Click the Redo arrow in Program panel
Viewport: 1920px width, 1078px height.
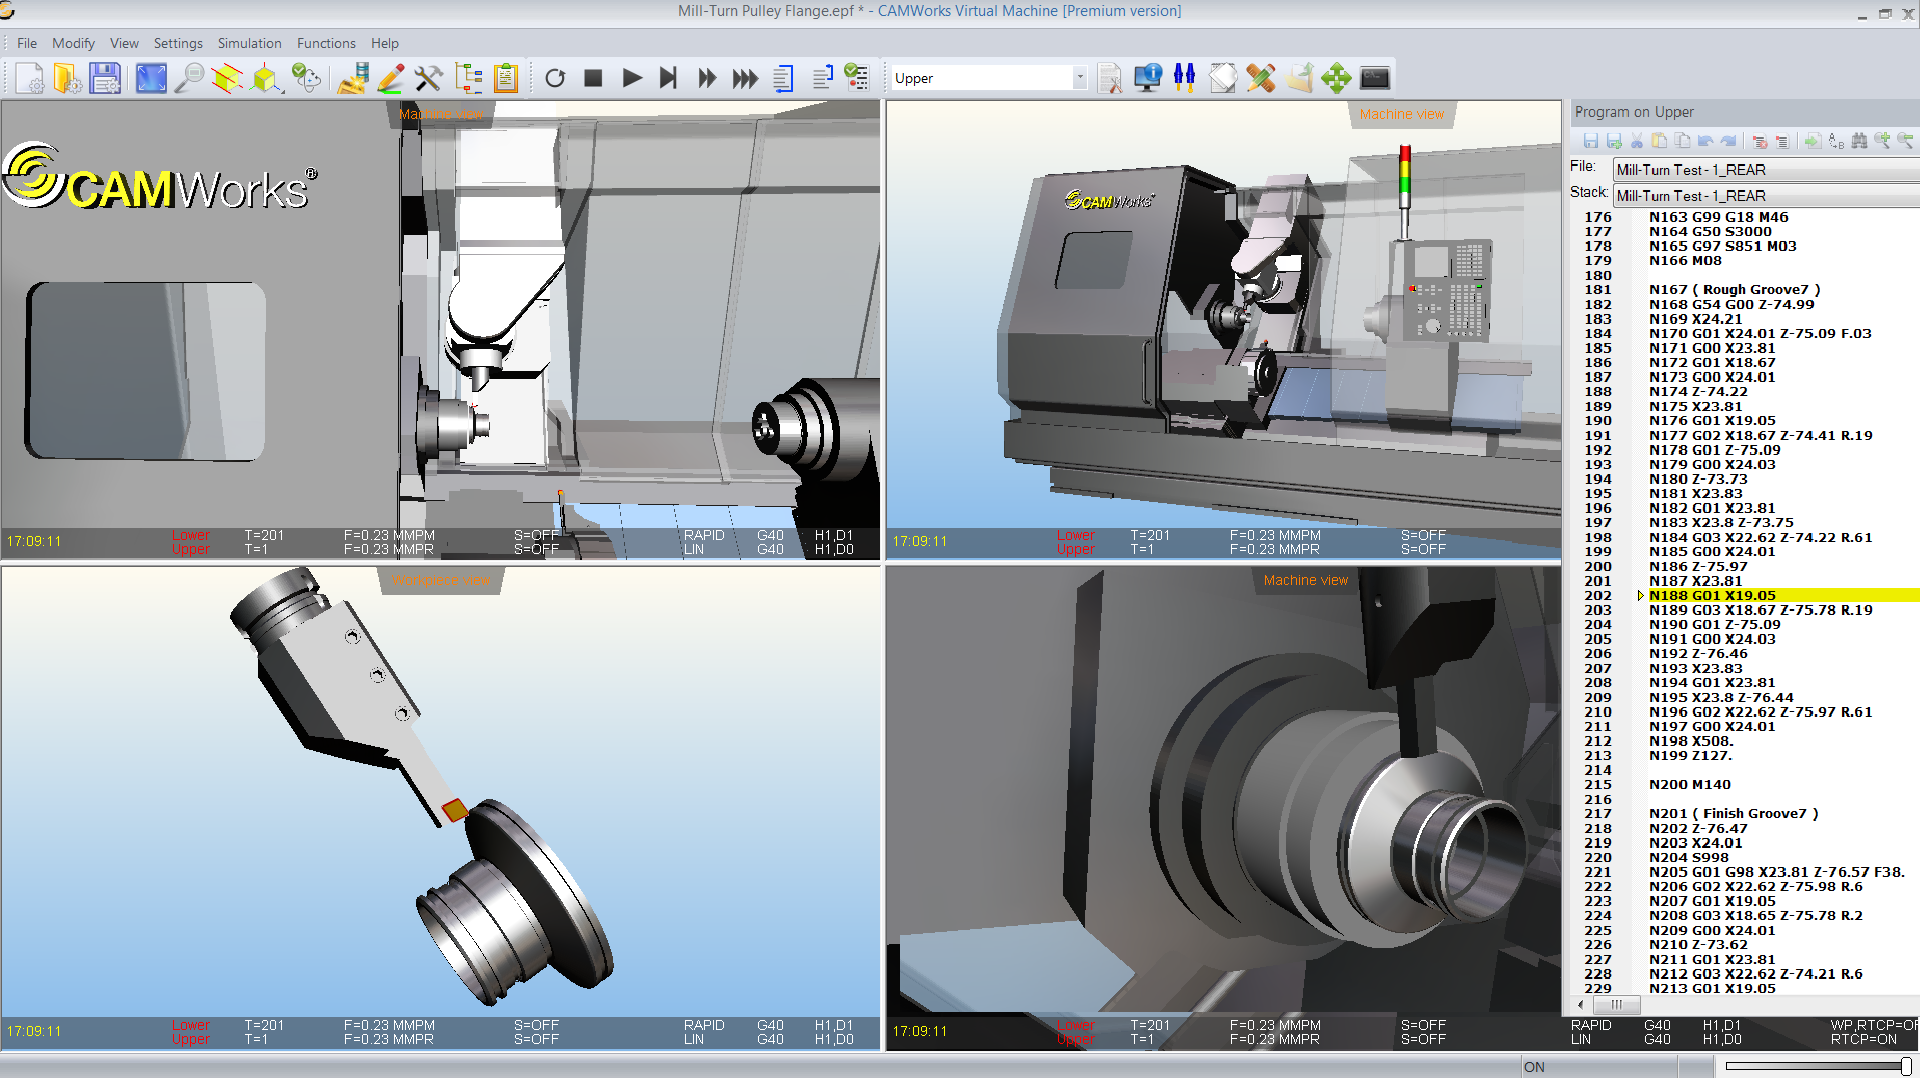[1728, 141]
